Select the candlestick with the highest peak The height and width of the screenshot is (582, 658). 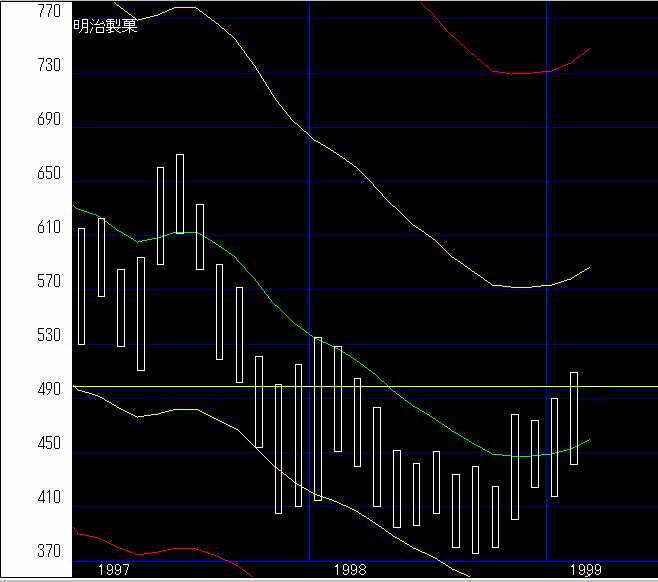[180, 193]
